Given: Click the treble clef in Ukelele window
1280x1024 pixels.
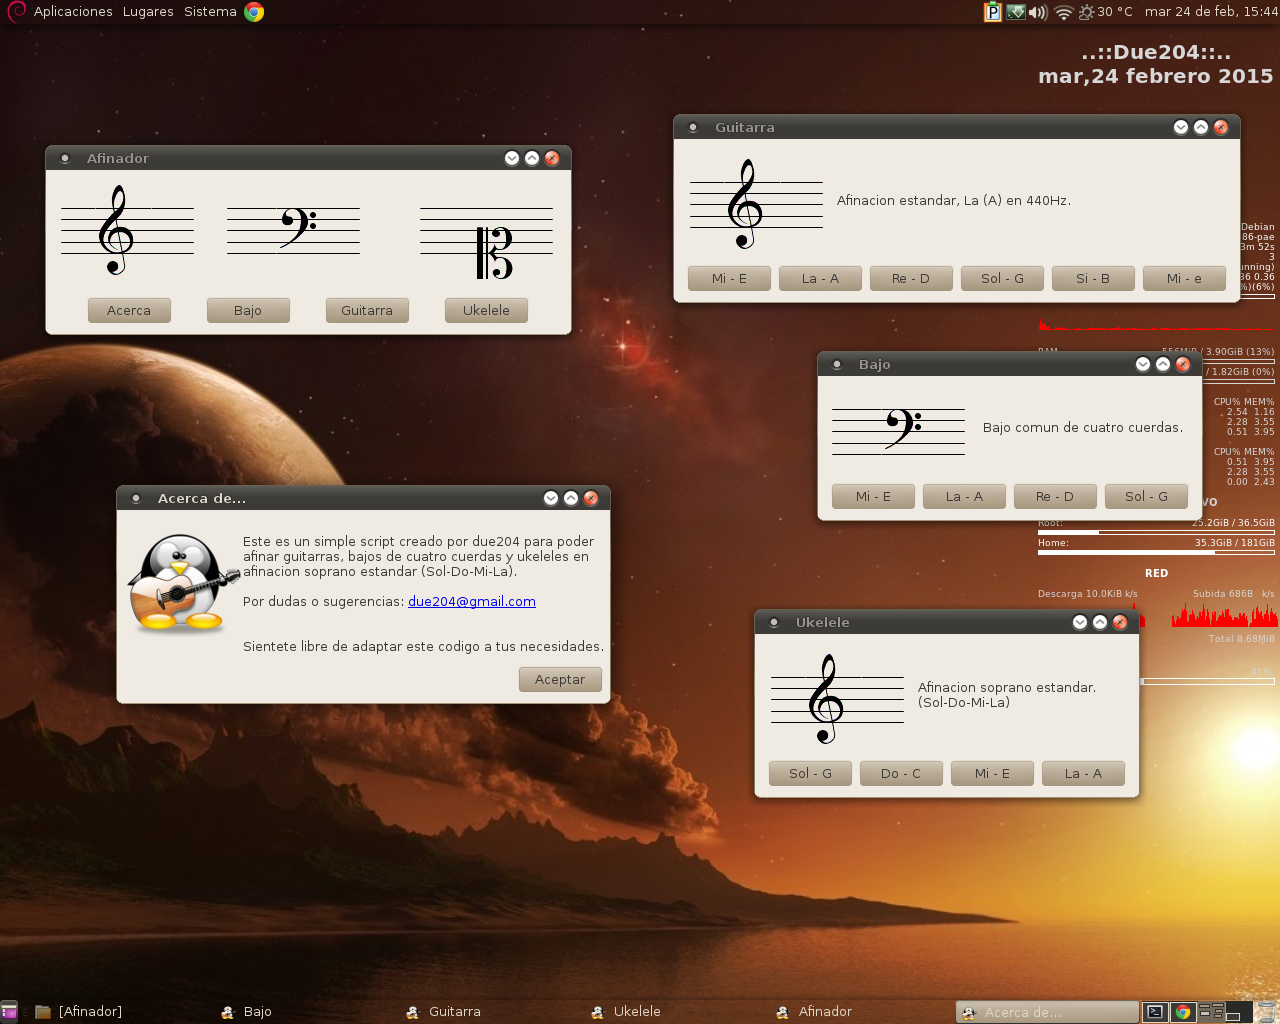Looking at the screenshot, I should click(x=837, y=699).
